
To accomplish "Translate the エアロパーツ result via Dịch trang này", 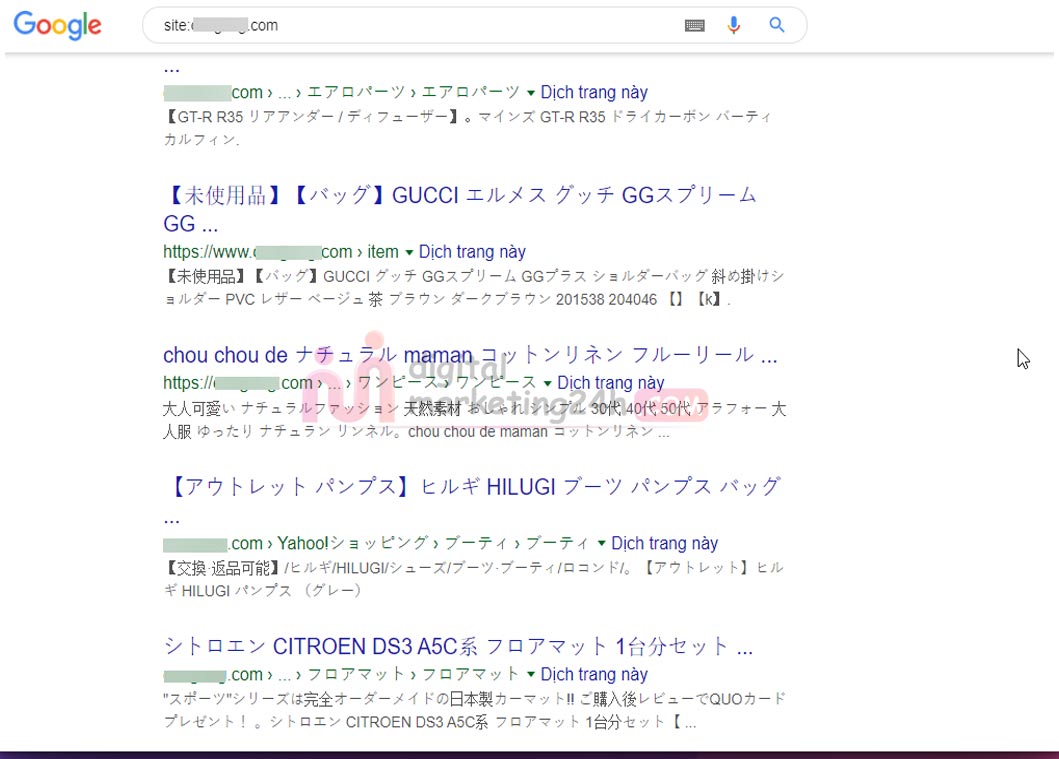I will click(x=594, y=92).
